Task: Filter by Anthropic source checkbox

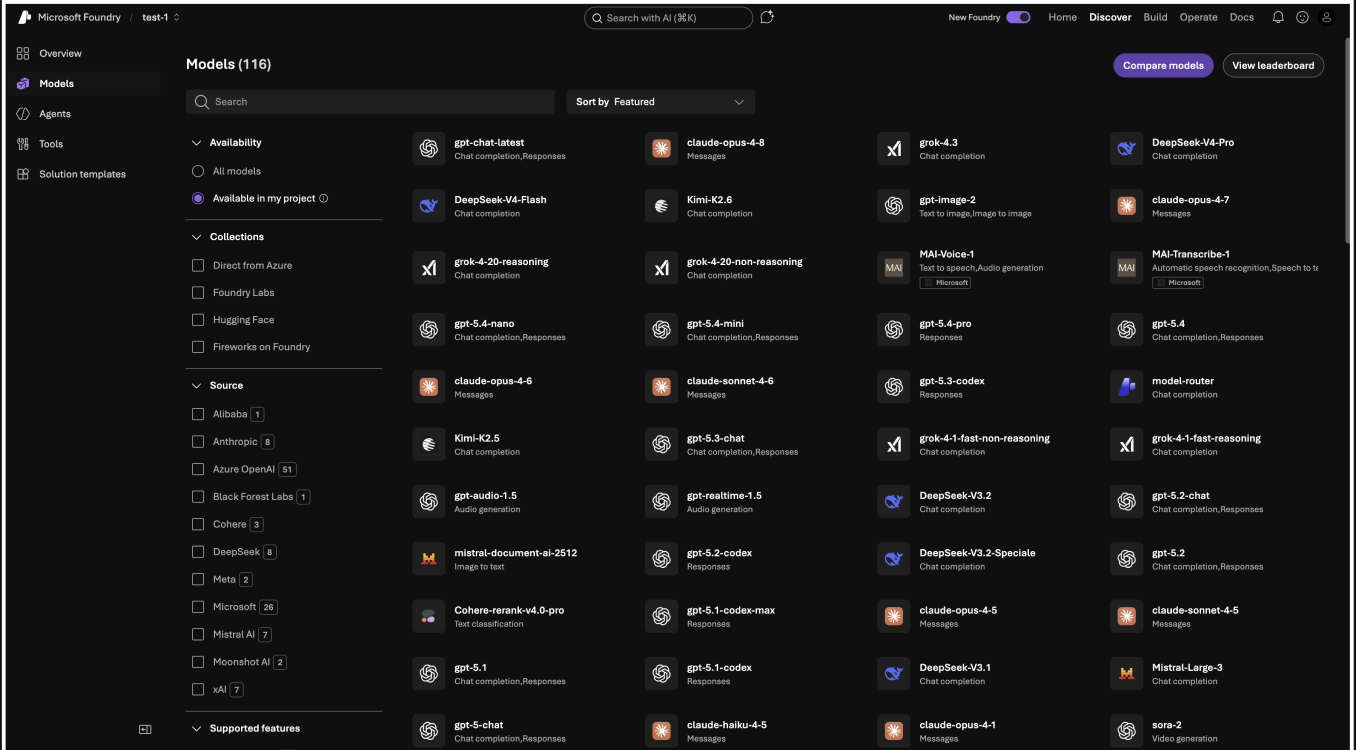Action: [198, 441]
